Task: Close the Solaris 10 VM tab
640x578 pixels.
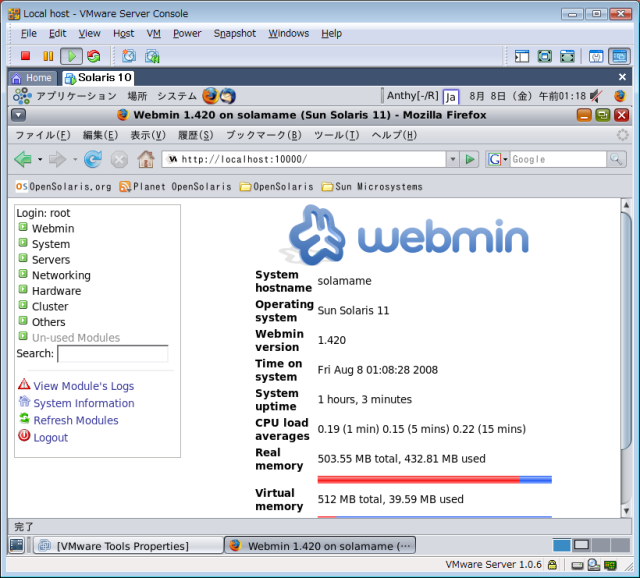Action: click(x=622, y=77)
